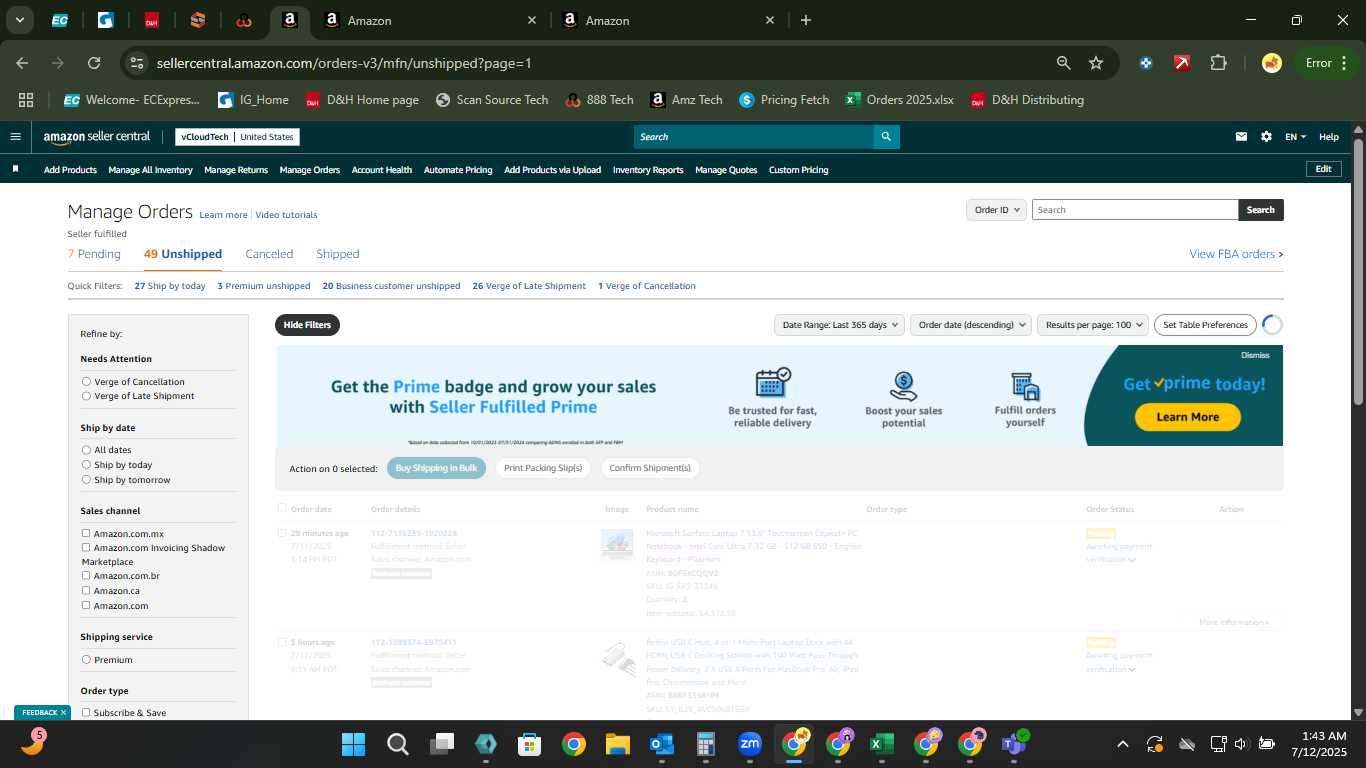Open the browser Extensions puzzle icon
Image resolution: width=1366 pixels, height=768 pixels.
(x=1218, y=63)
